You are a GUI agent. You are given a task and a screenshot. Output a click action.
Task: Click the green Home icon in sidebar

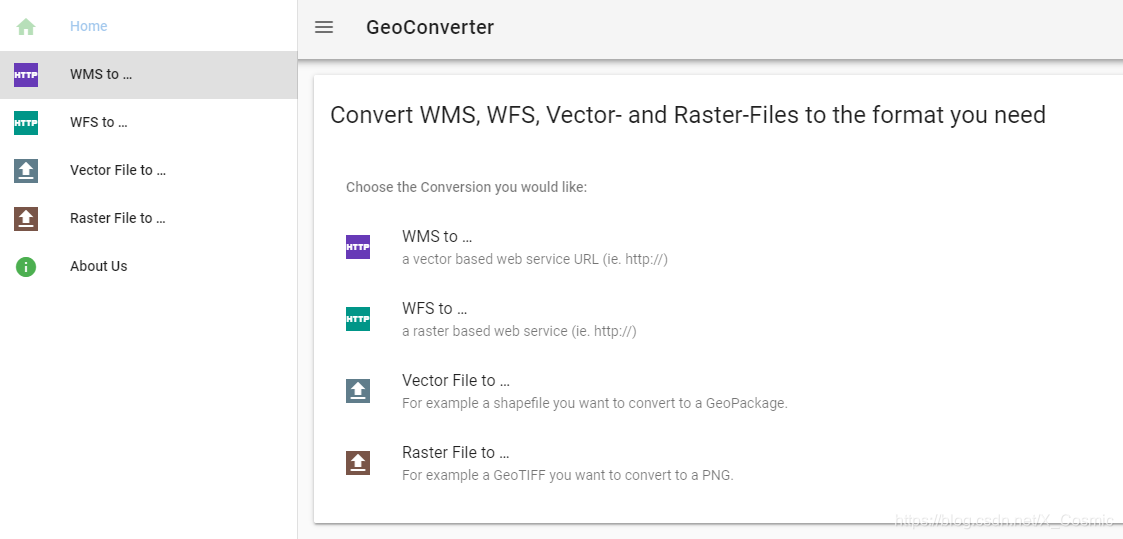(x=26, y=26)
